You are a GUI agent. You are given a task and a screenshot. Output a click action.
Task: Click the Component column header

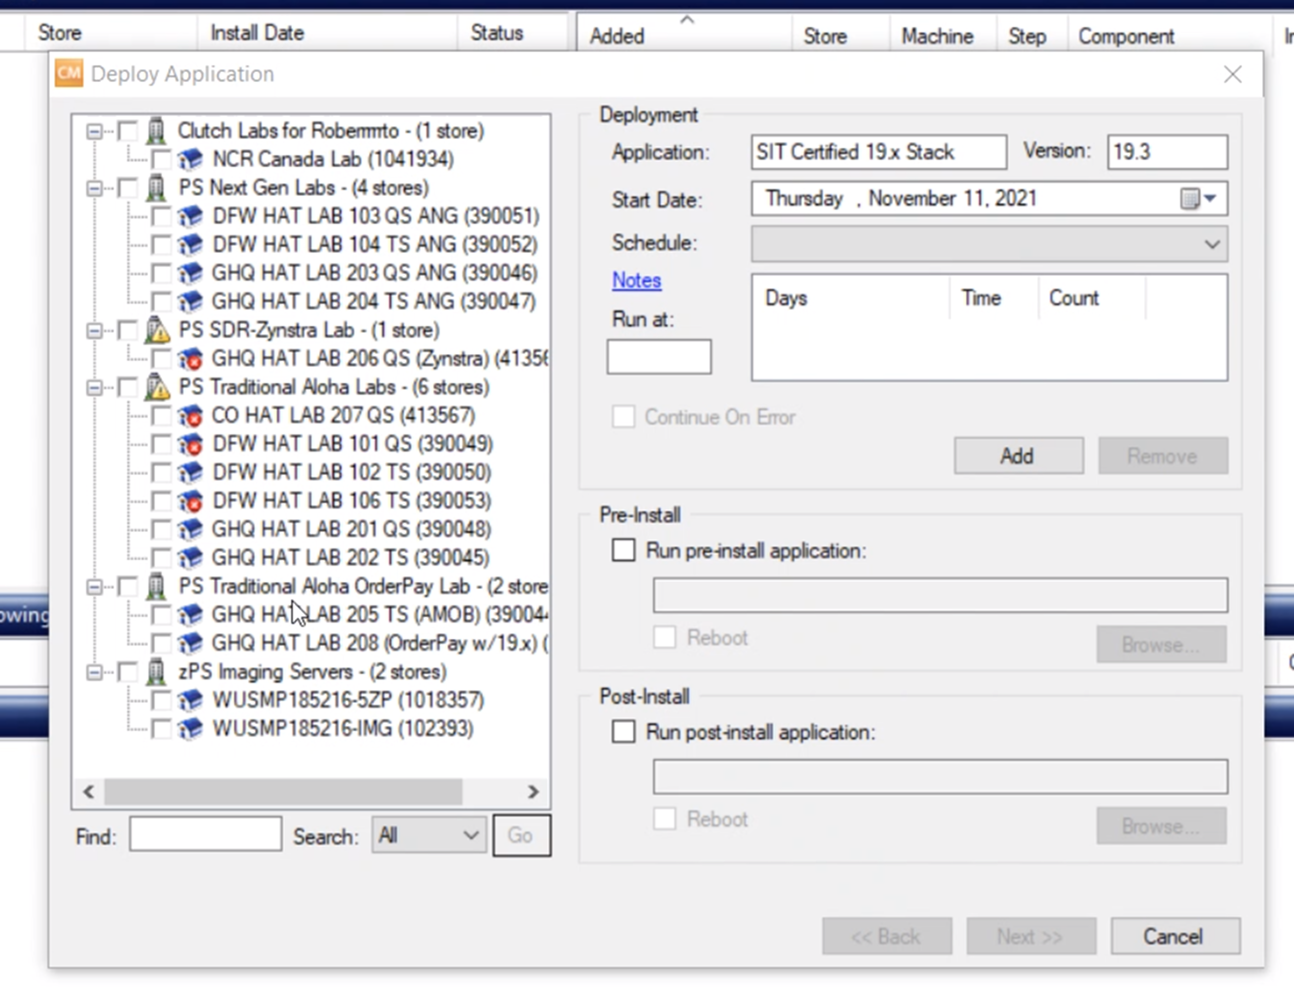[x=1126, y=36]
